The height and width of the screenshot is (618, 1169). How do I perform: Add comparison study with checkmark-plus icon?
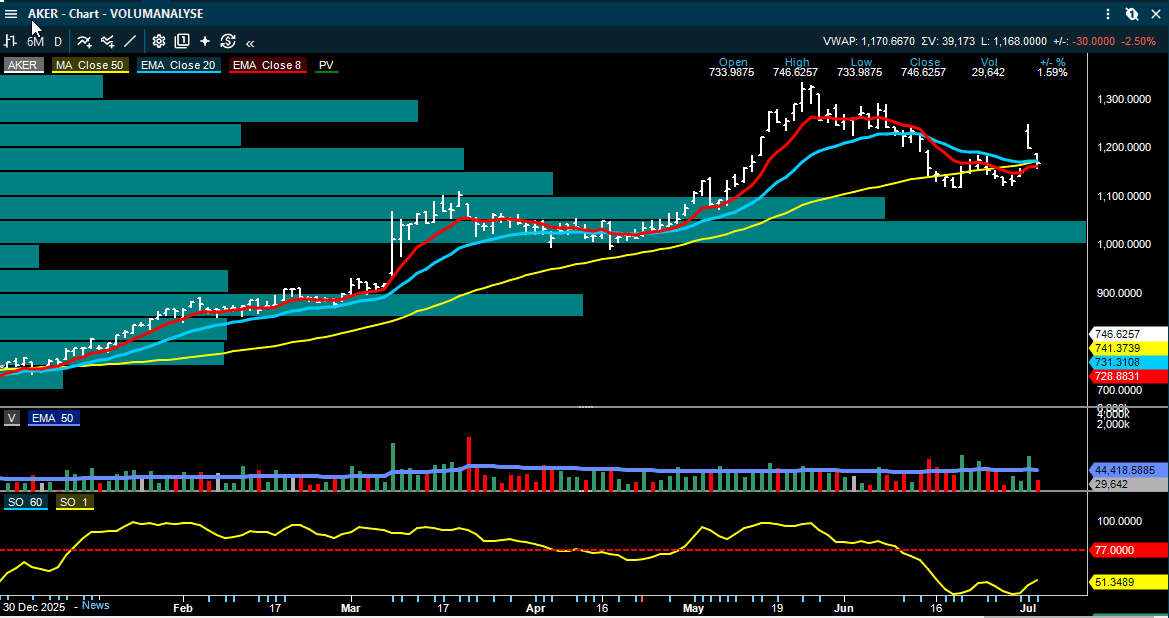(x=107, y=42)
